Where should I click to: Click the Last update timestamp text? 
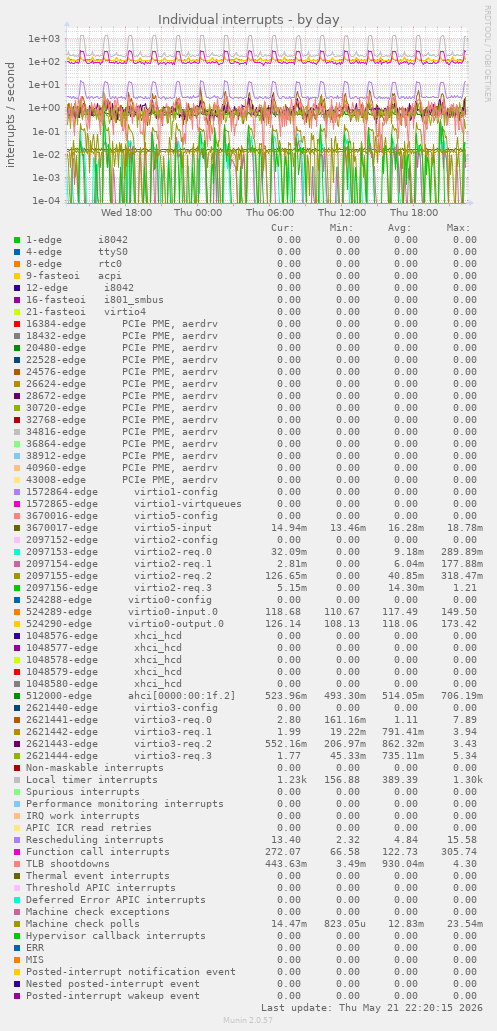coord(372,1007)
